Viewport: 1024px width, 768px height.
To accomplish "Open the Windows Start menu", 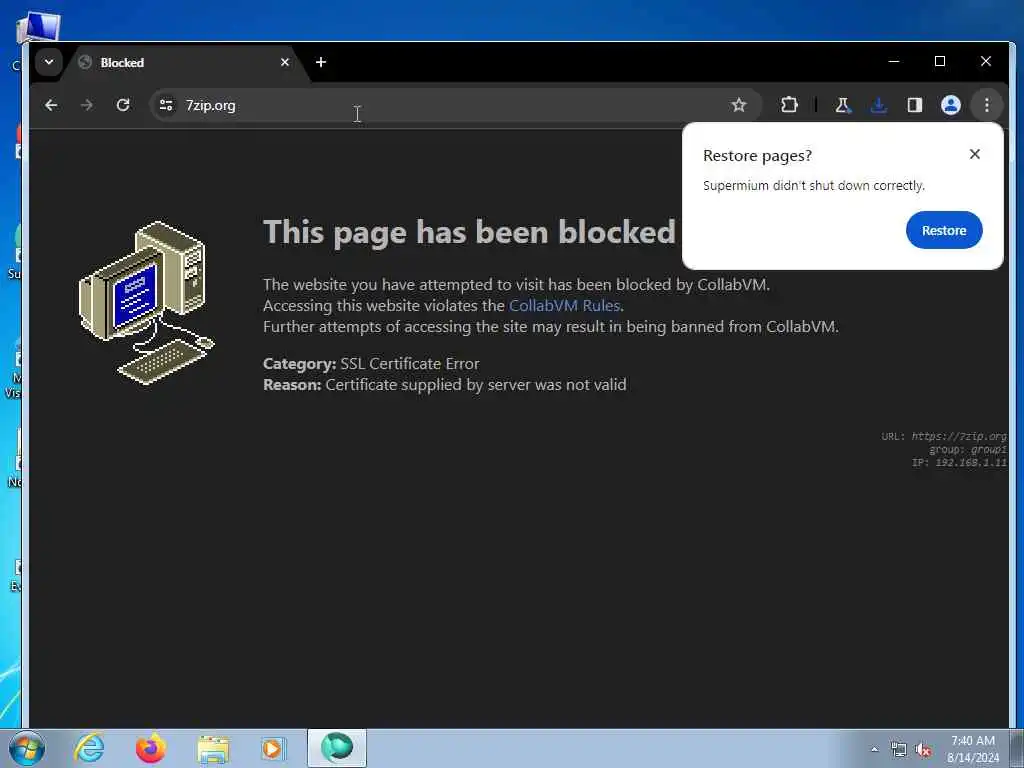I will pos(26,748).
